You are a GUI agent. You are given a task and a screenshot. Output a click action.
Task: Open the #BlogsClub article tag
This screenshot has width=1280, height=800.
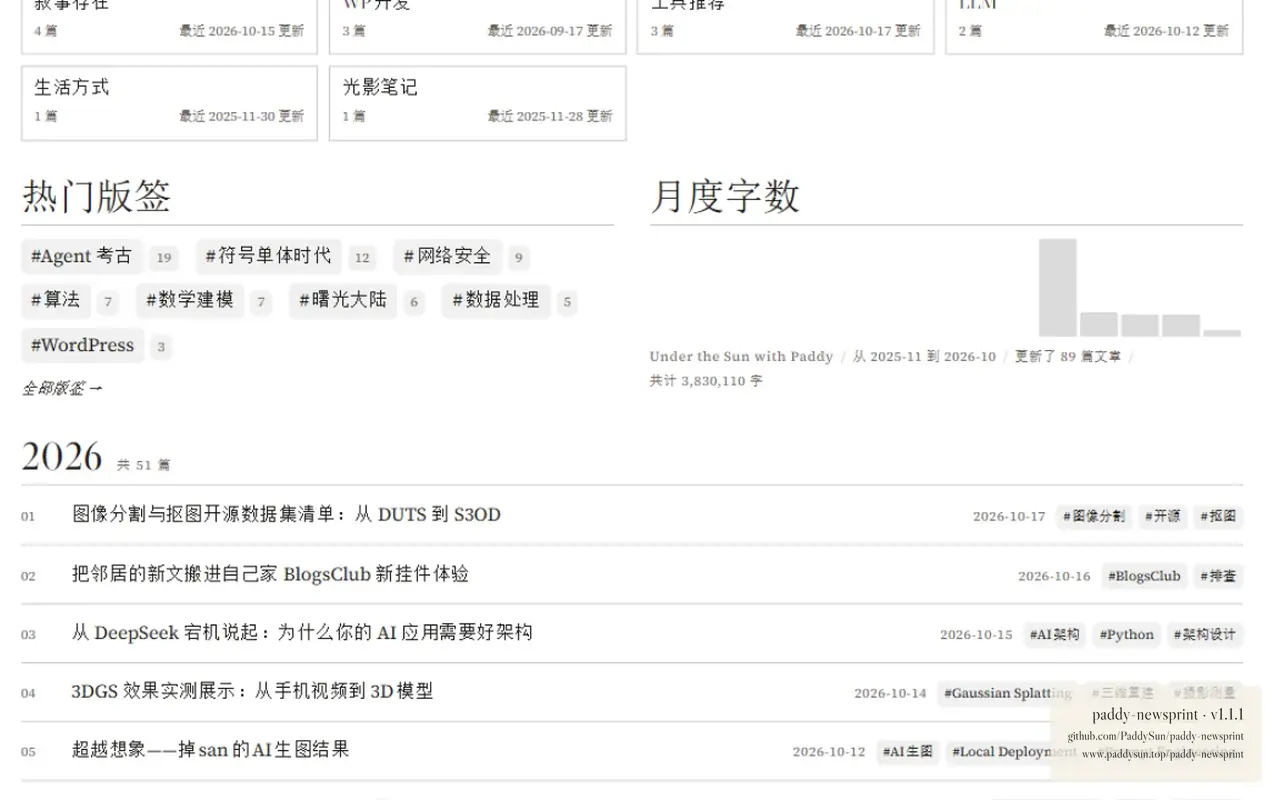click(1145, 576)
